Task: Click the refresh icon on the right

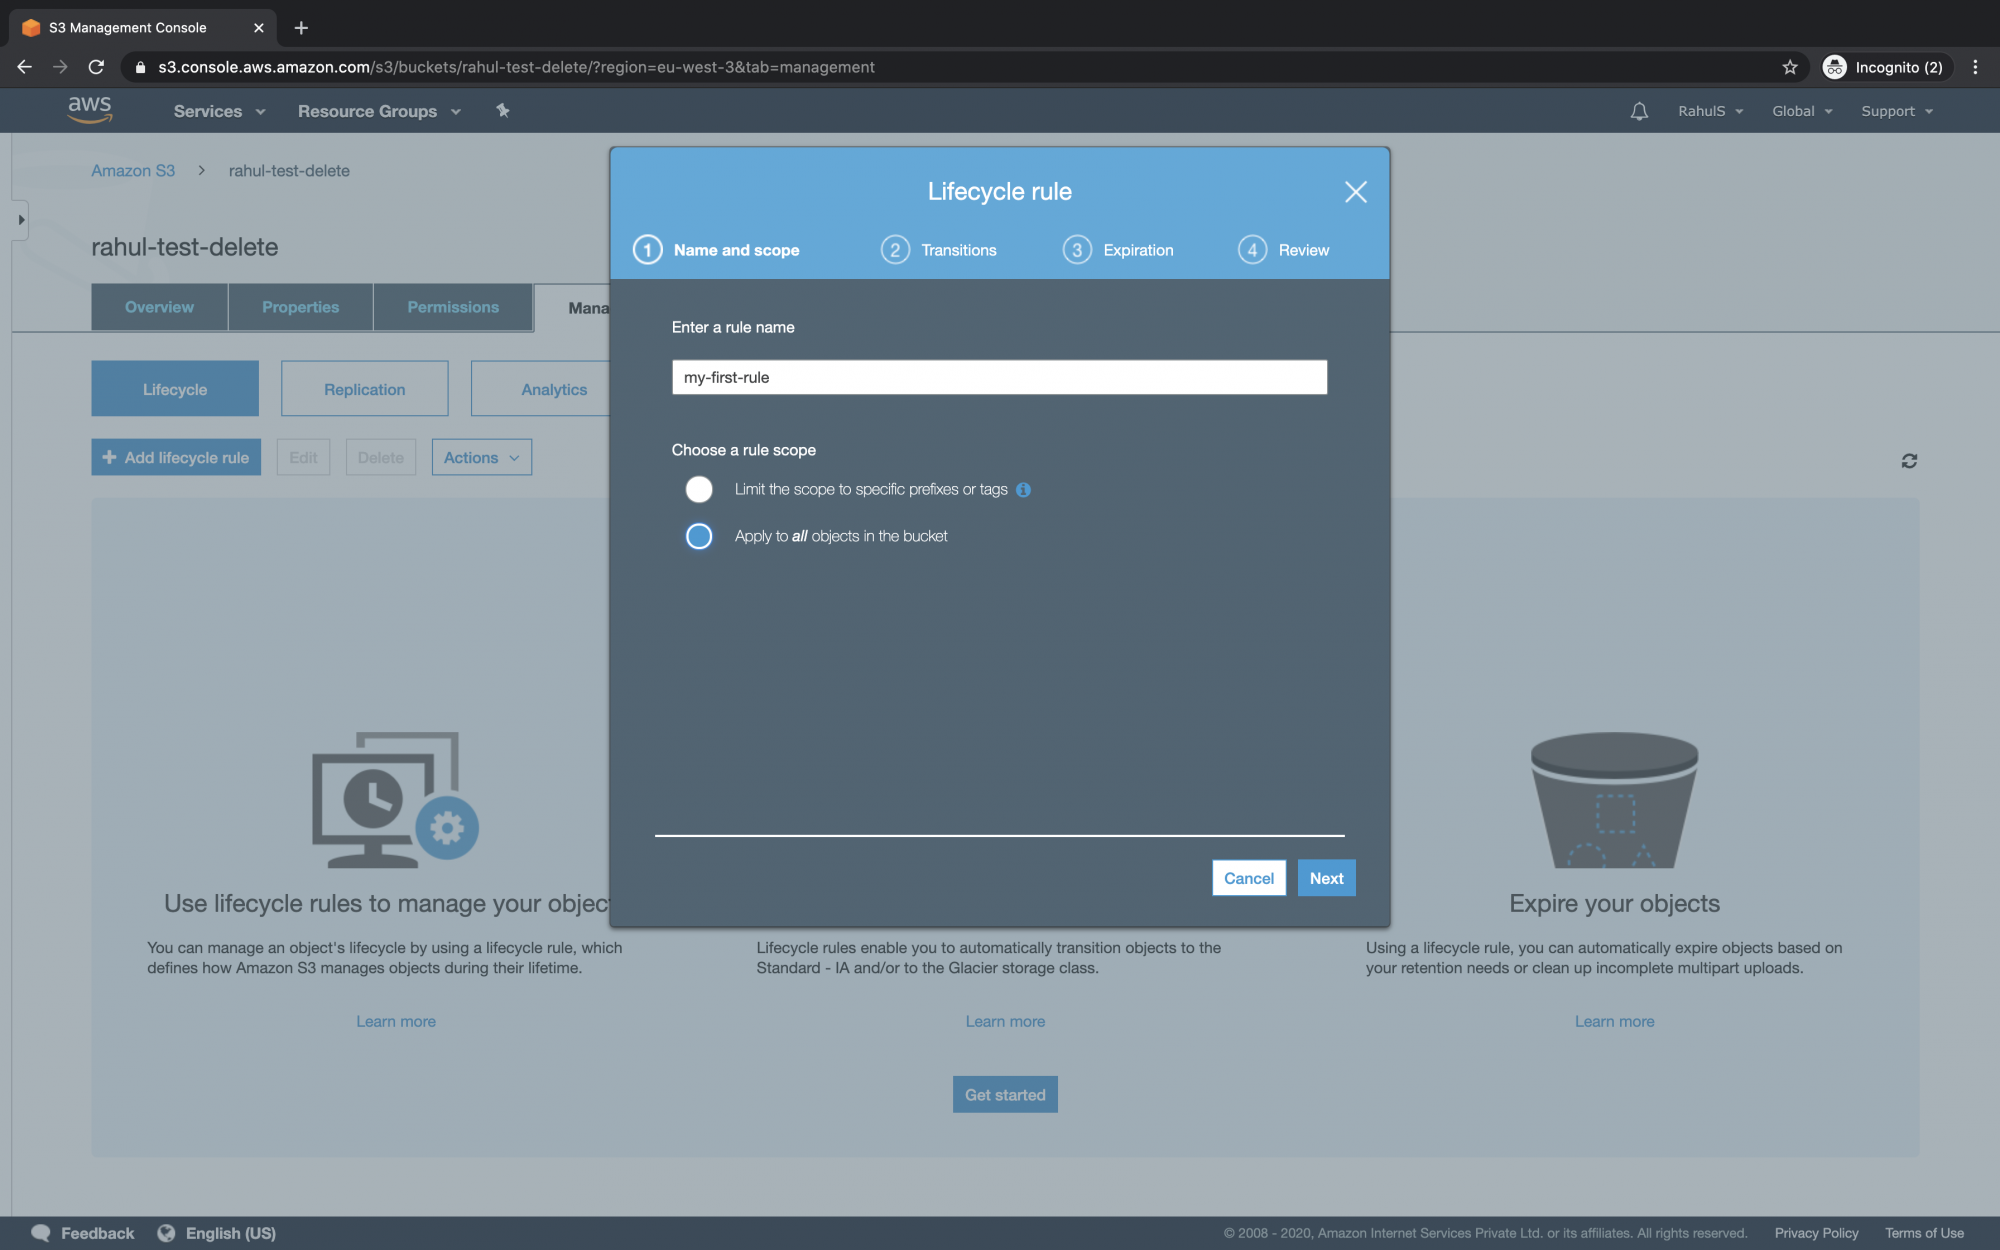Action: [x=1909, y=461]
